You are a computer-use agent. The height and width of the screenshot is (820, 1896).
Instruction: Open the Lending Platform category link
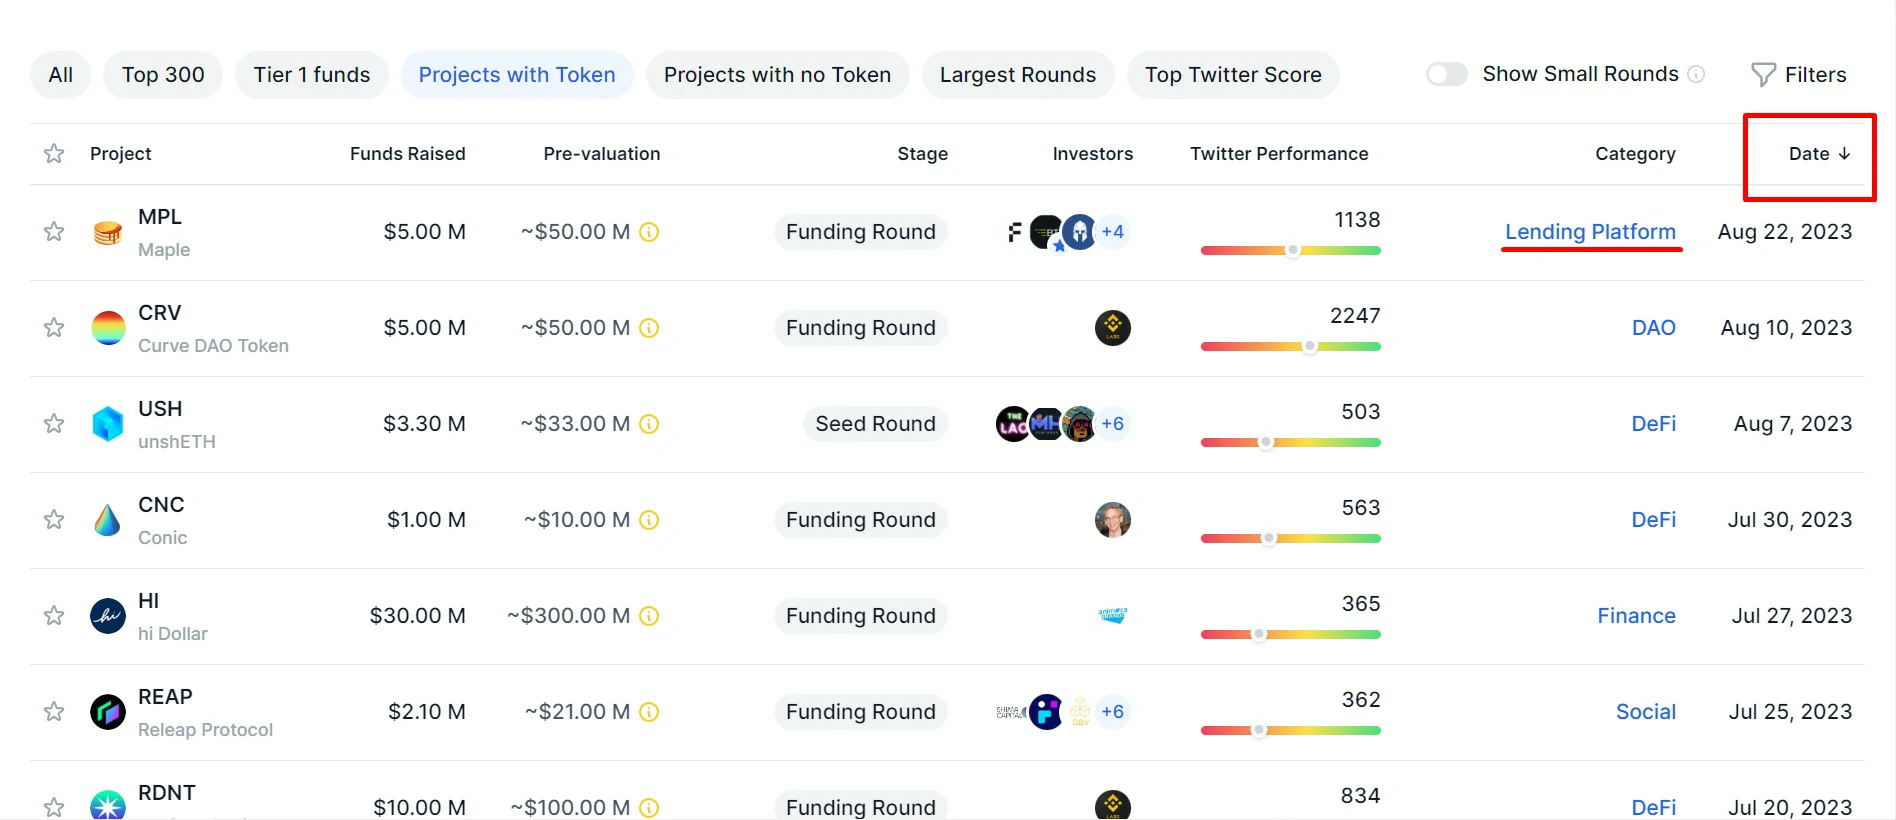point(1590,232)
